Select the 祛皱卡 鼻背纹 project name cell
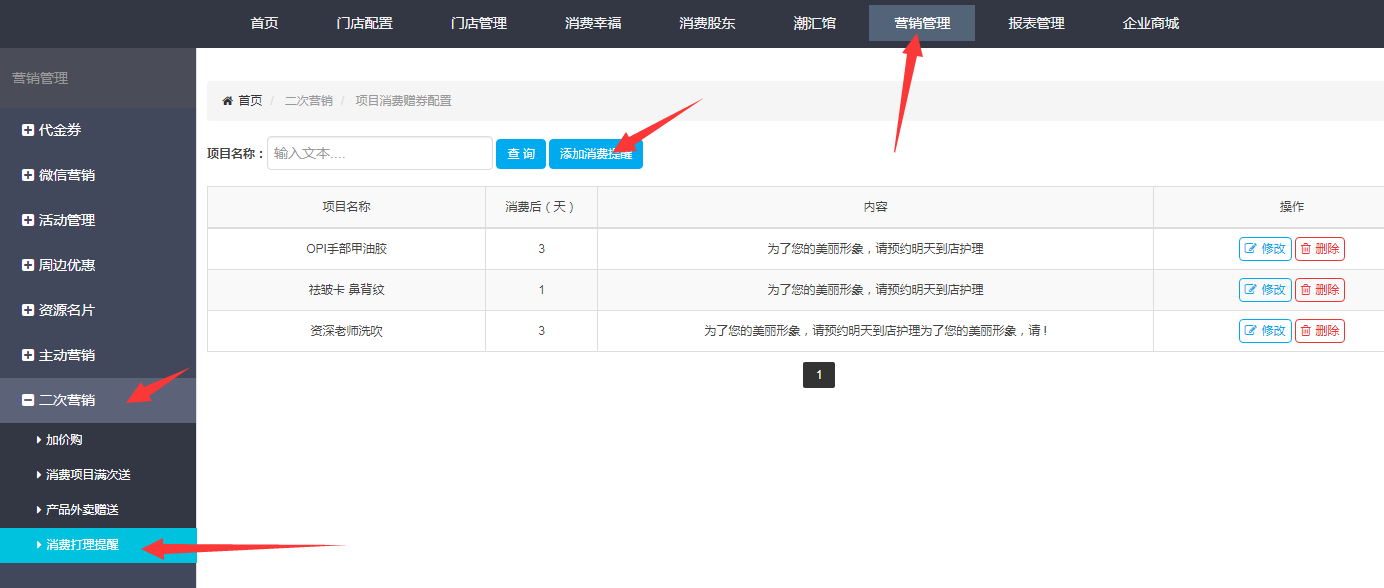 [346, 290]
